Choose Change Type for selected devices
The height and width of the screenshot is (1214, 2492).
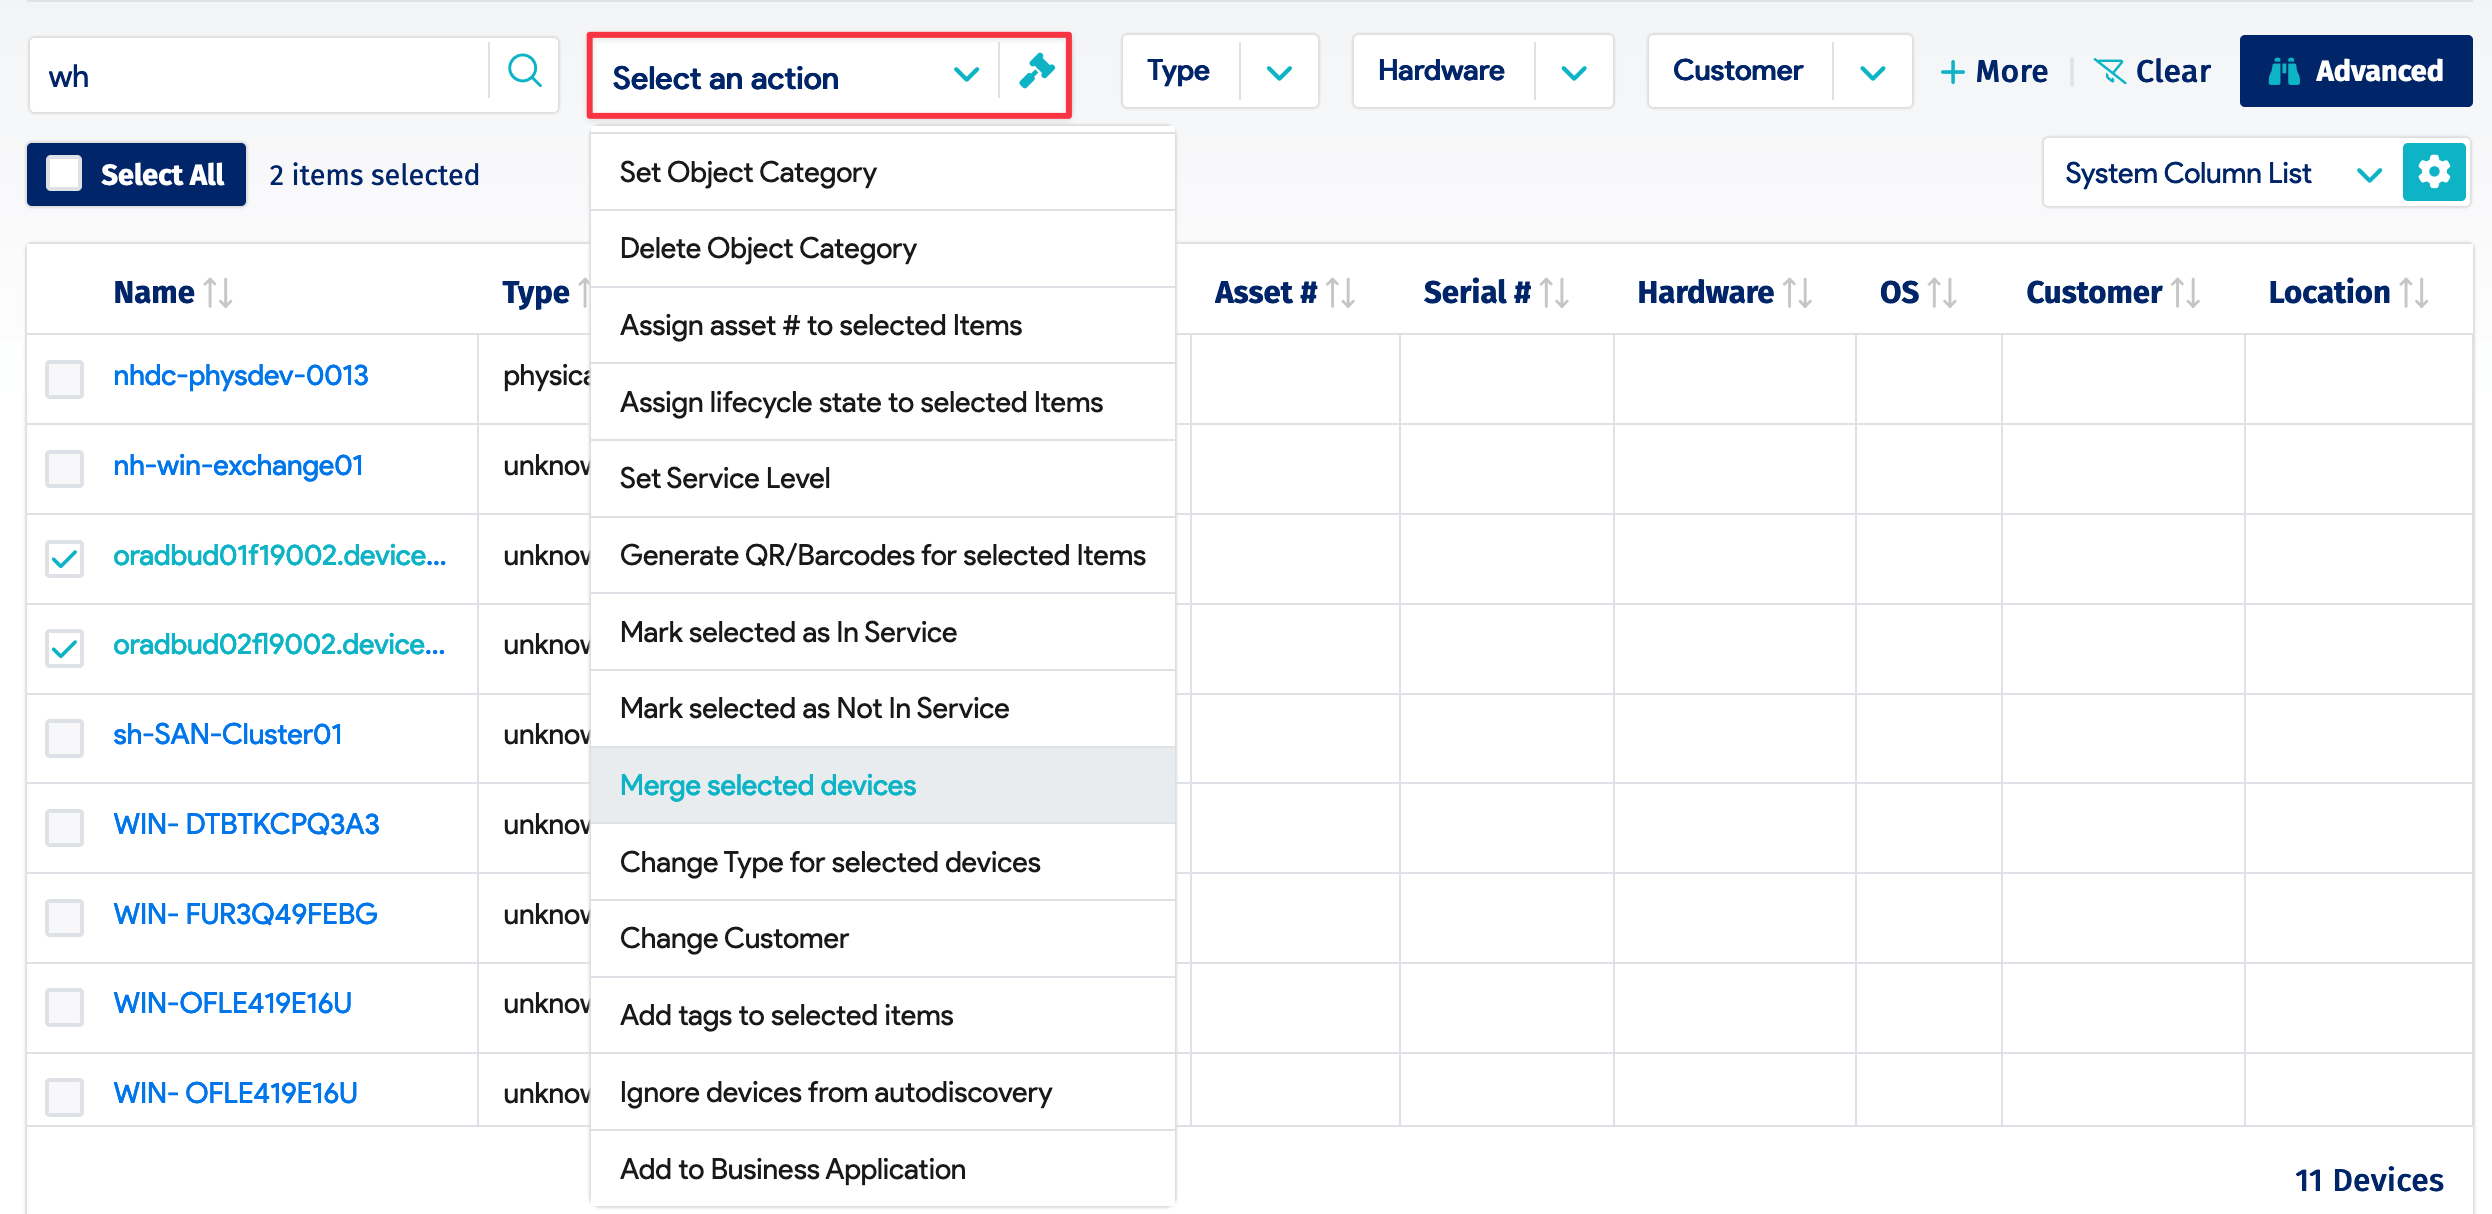(x=883, y=862)
